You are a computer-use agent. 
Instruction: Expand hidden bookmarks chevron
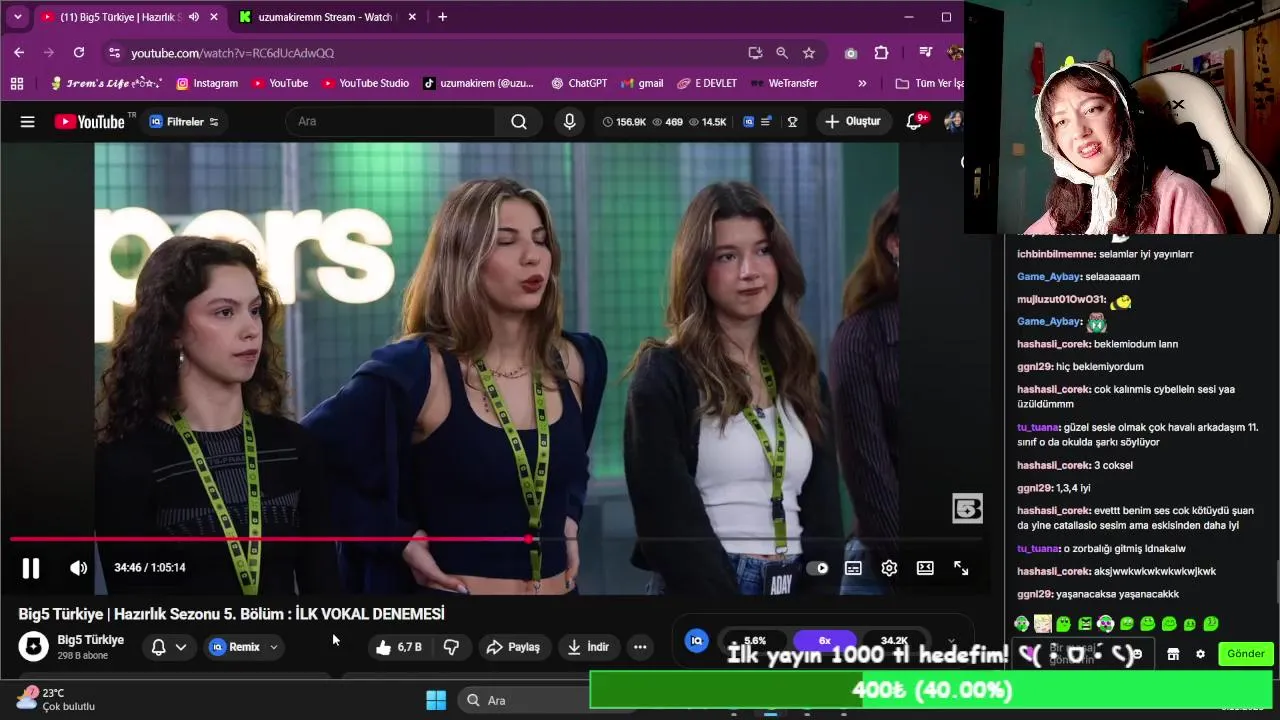(862, 83)
